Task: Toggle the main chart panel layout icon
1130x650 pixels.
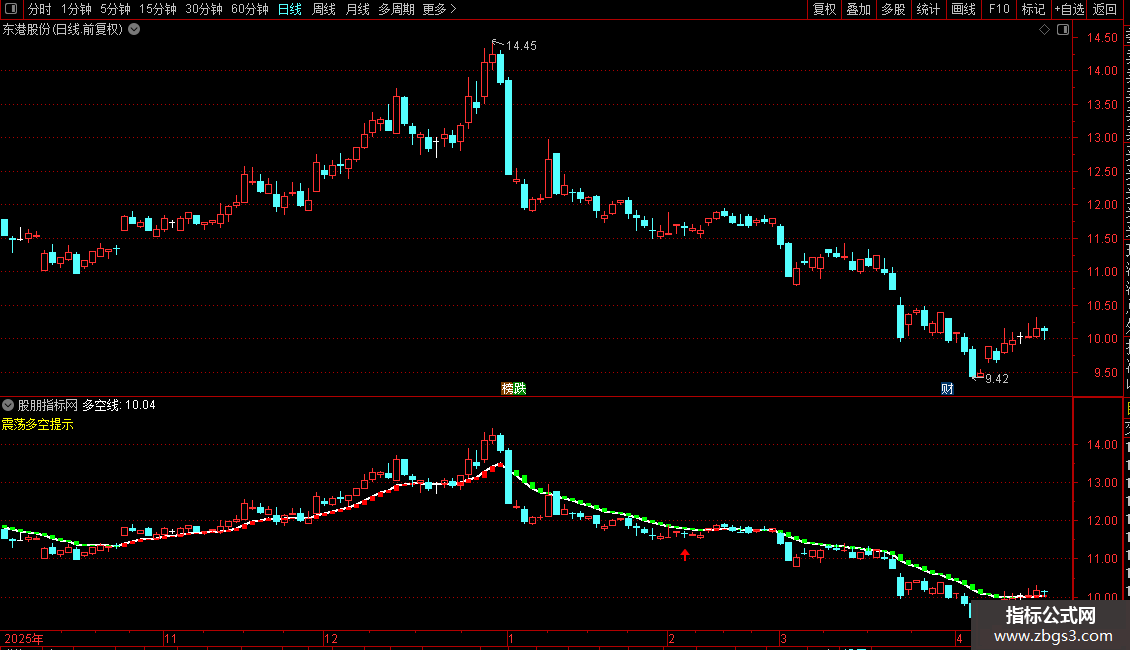Action: tap(1063, 30)
